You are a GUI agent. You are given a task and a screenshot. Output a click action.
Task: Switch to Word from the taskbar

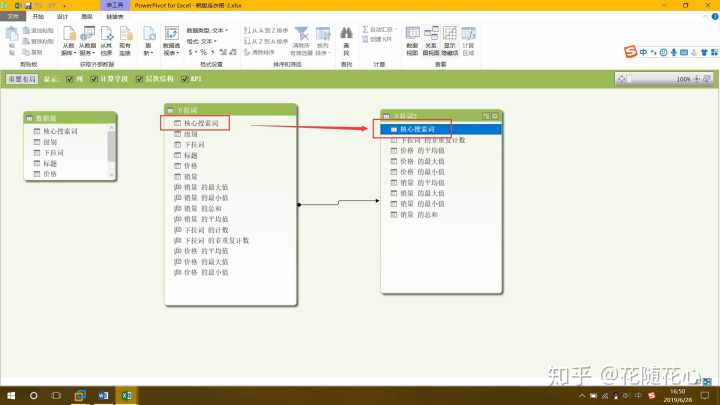pyautogui.click(x=103, y=395)
